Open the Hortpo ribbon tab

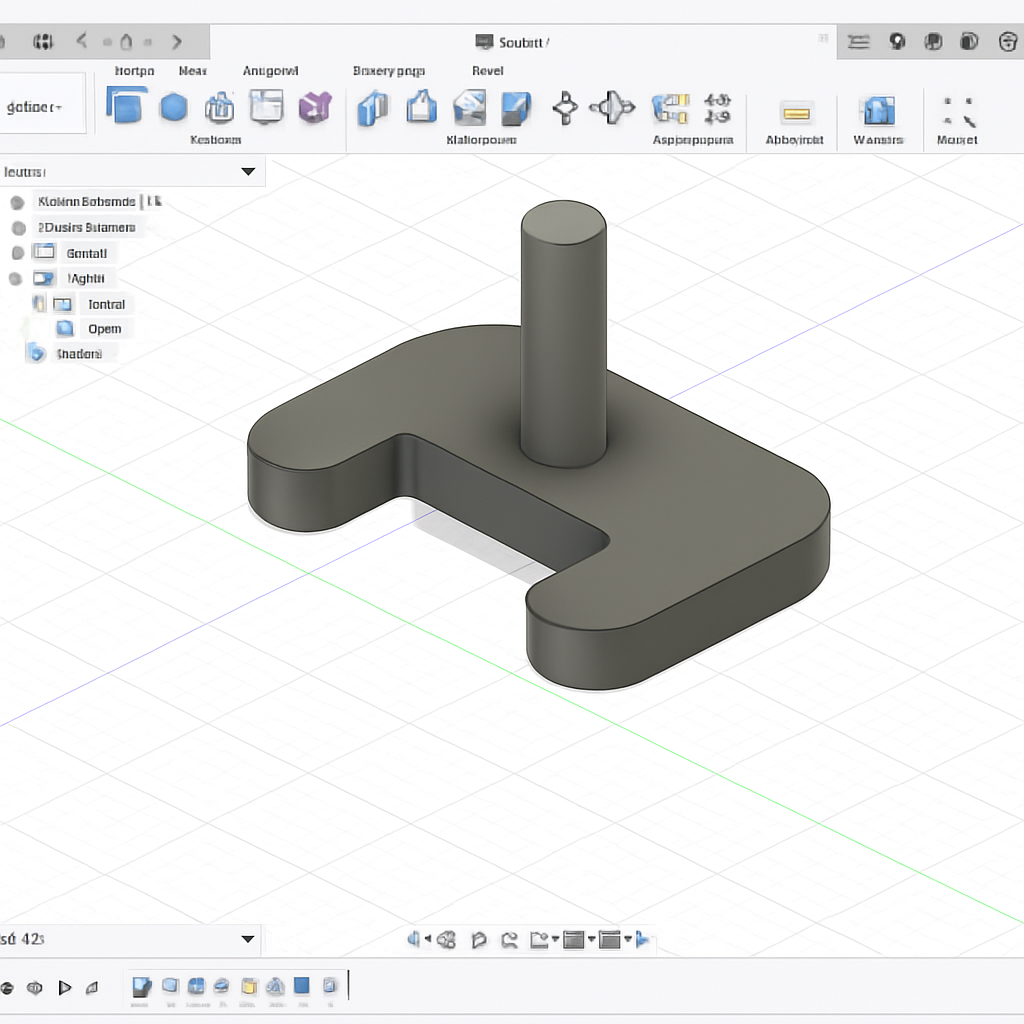(x=134, y=71)
